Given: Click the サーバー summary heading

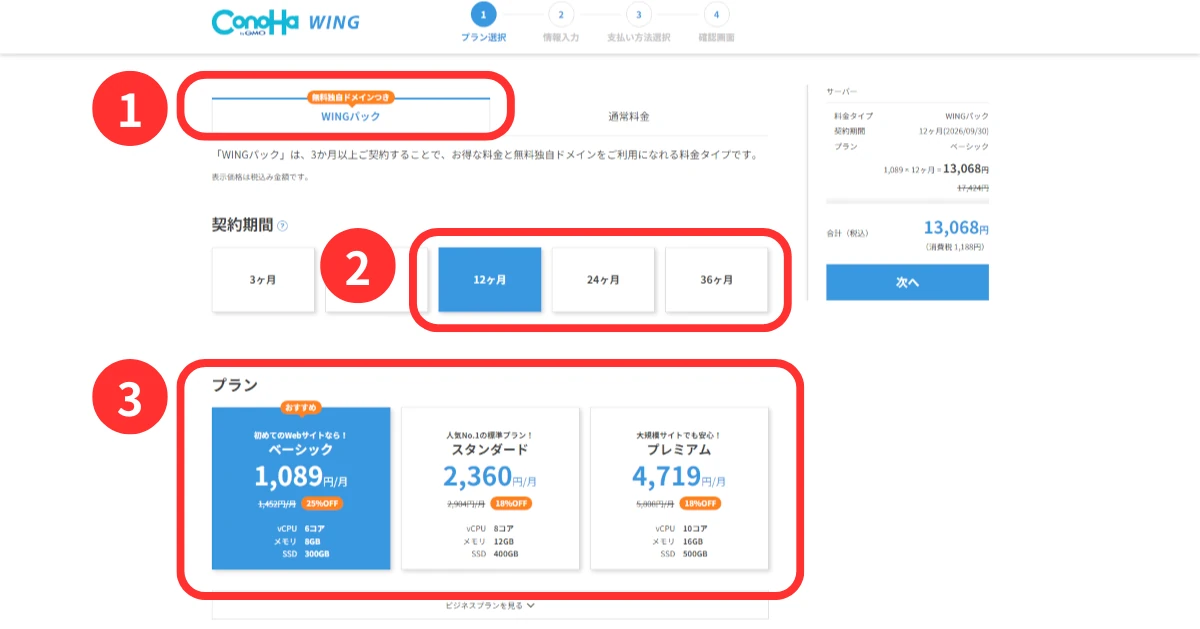Looking at the screenshot, I should click(842, 91).
